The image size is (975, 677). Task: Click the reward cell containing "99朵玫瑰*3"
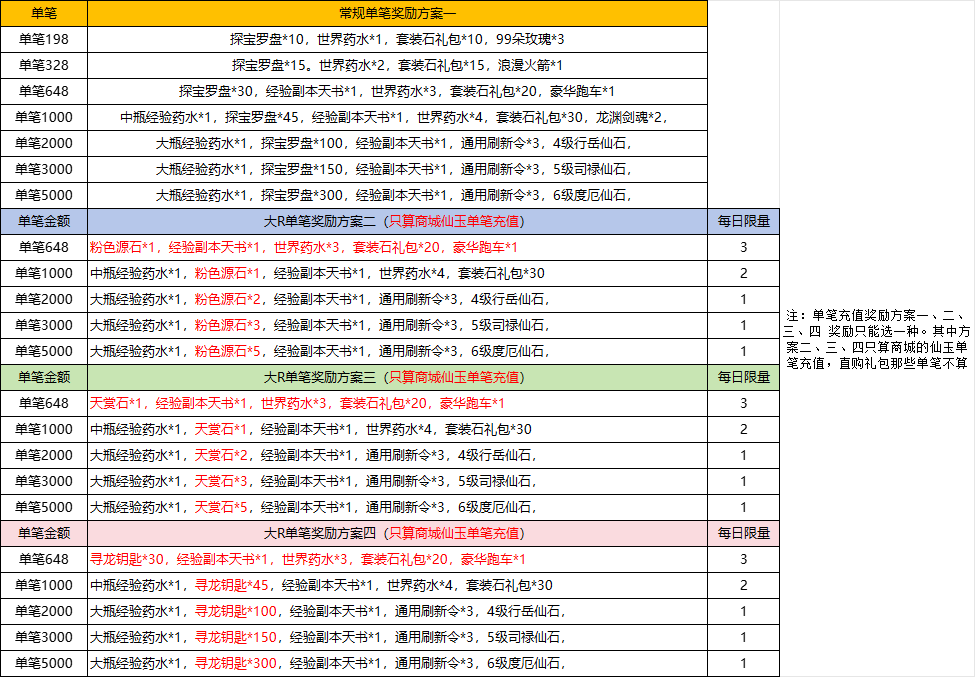pos(397,39)
